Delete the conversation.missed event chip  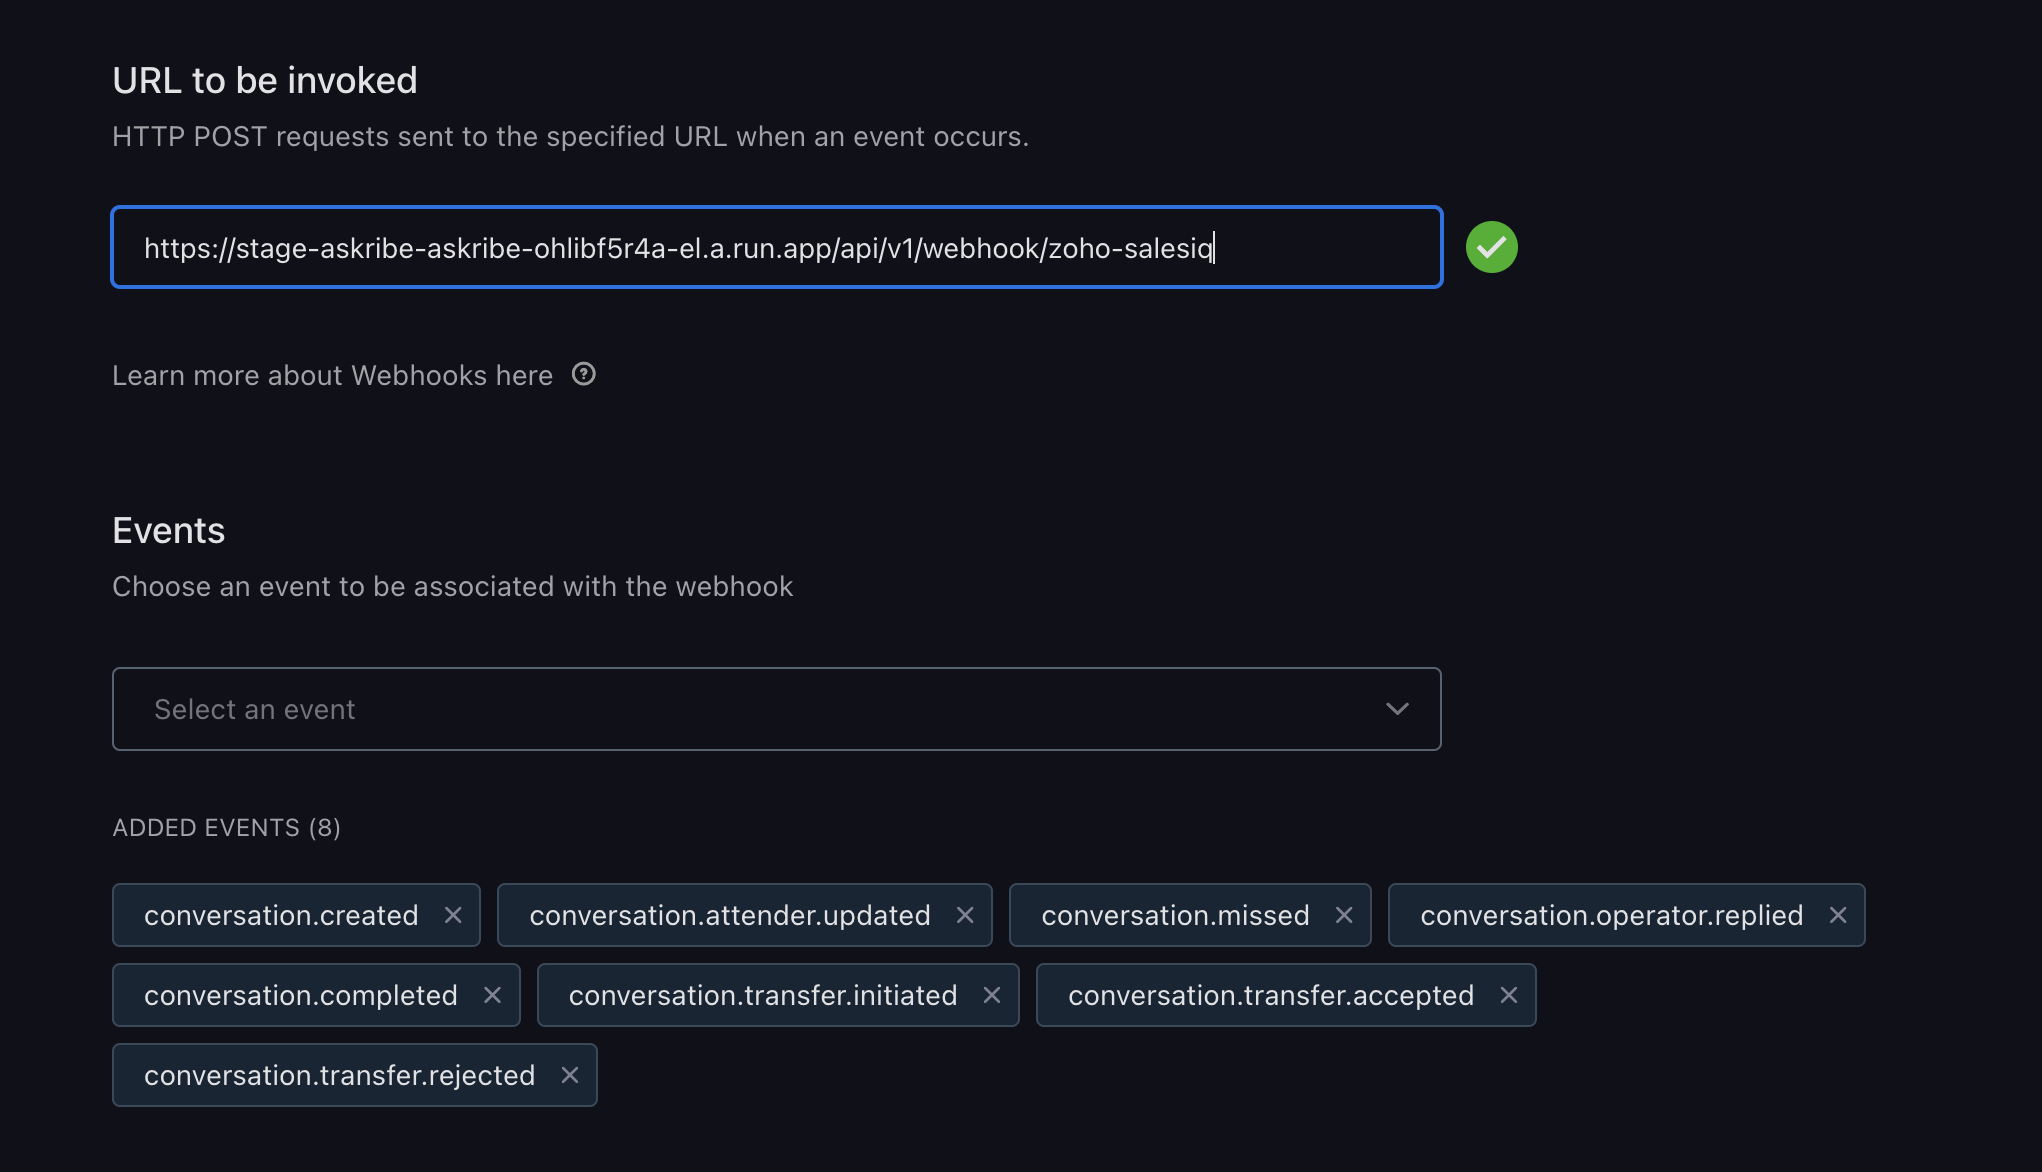[x=1344, y=915]
